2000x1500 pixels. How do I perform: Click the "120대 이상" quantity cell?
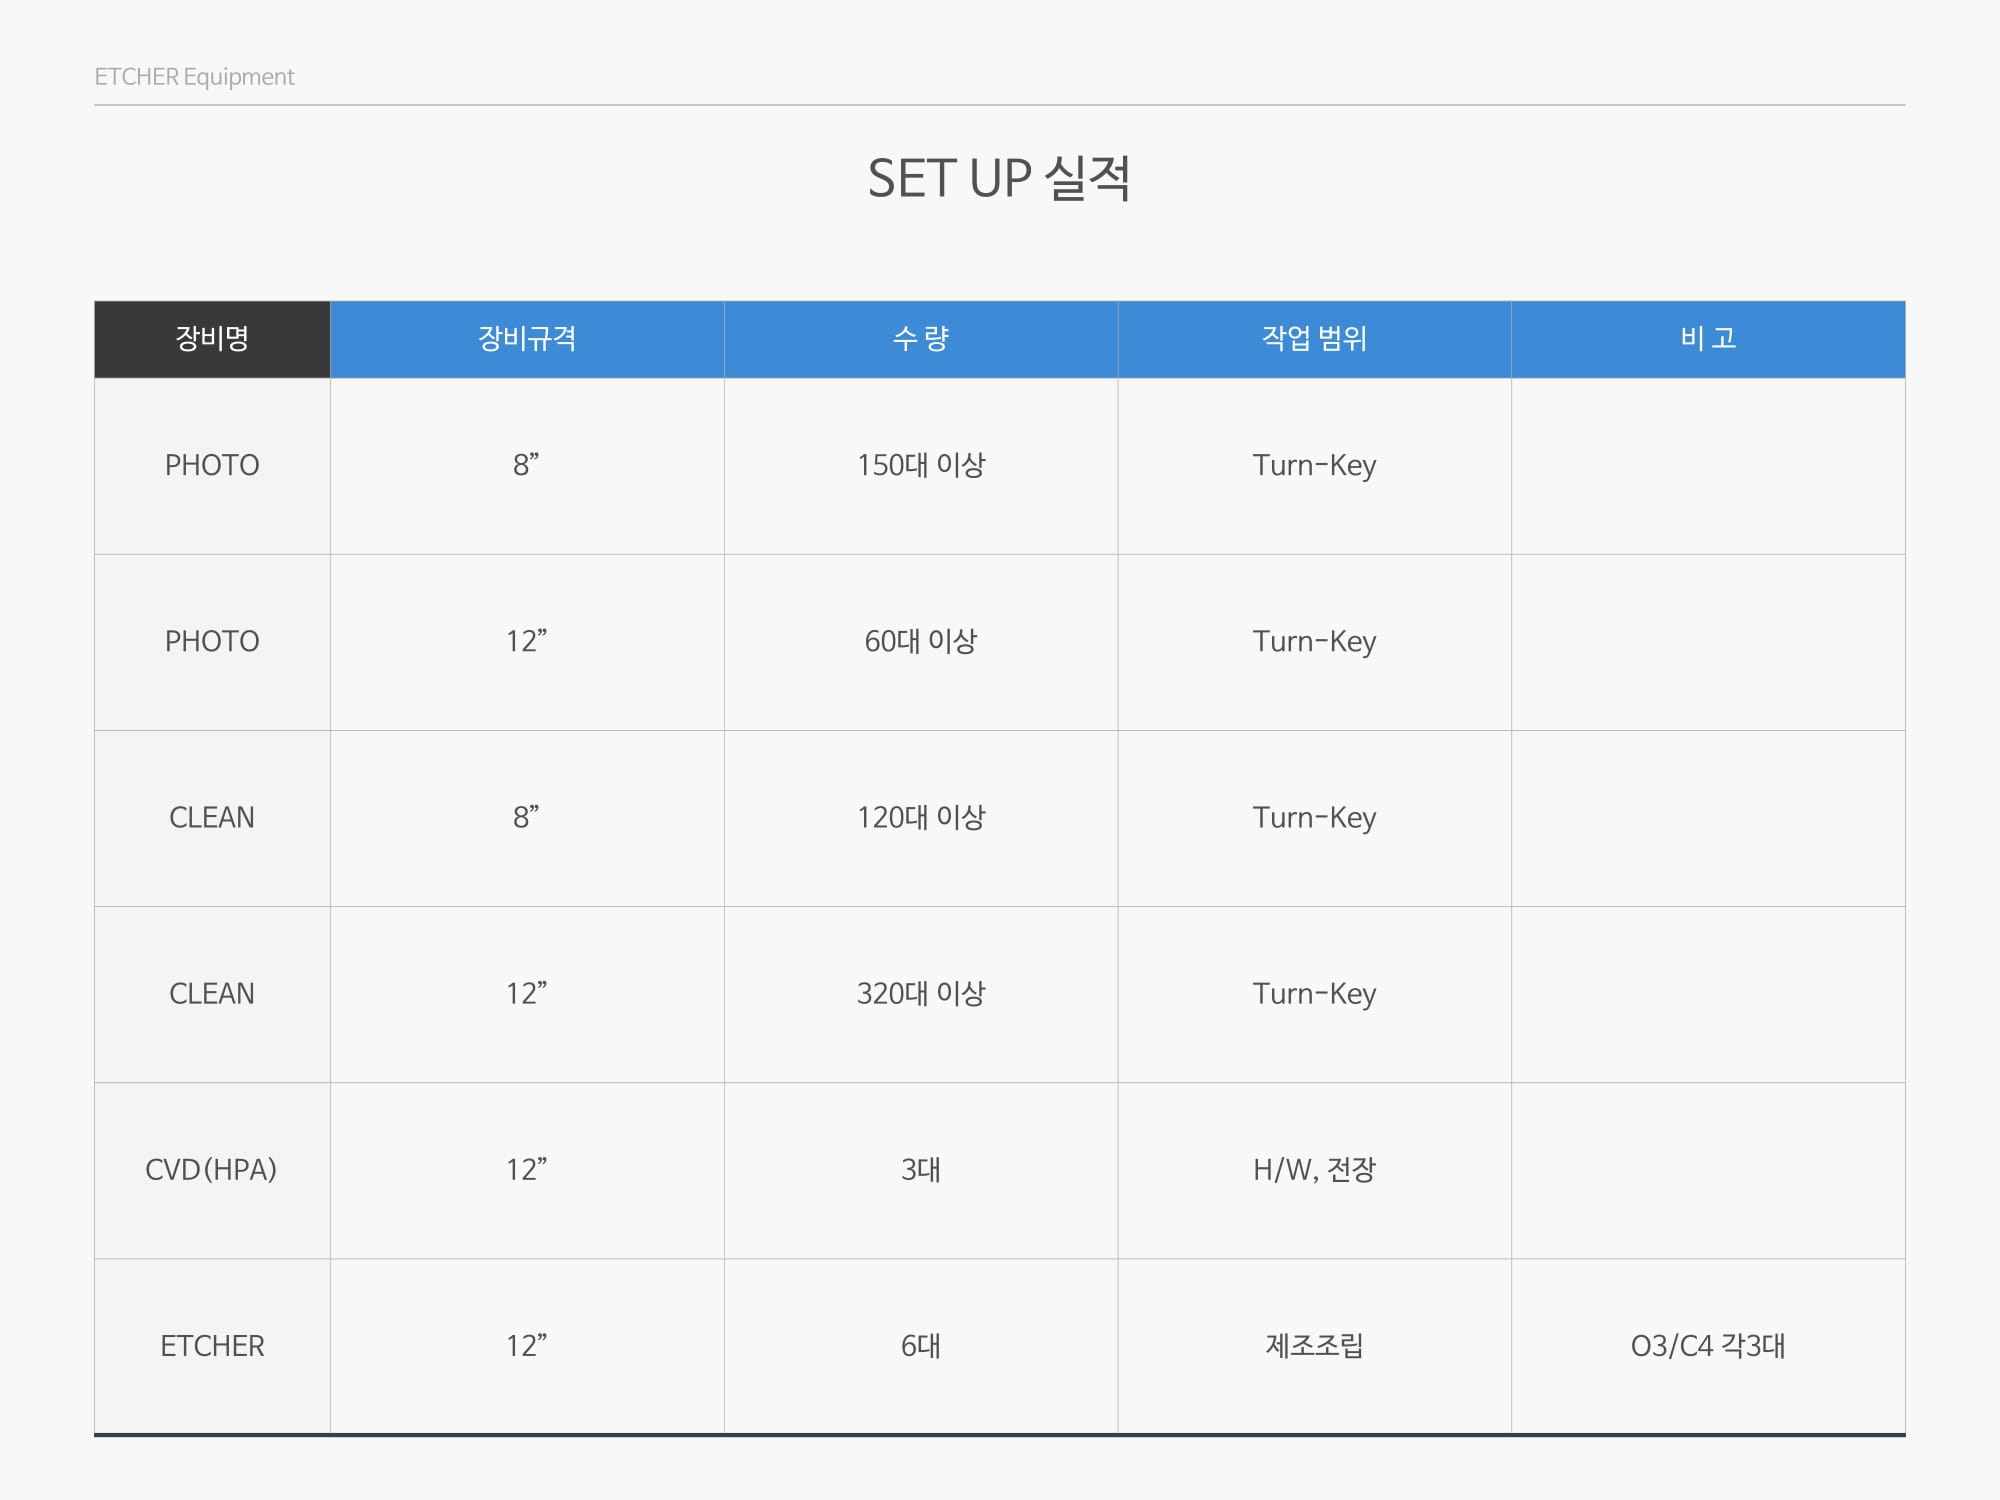920,817
